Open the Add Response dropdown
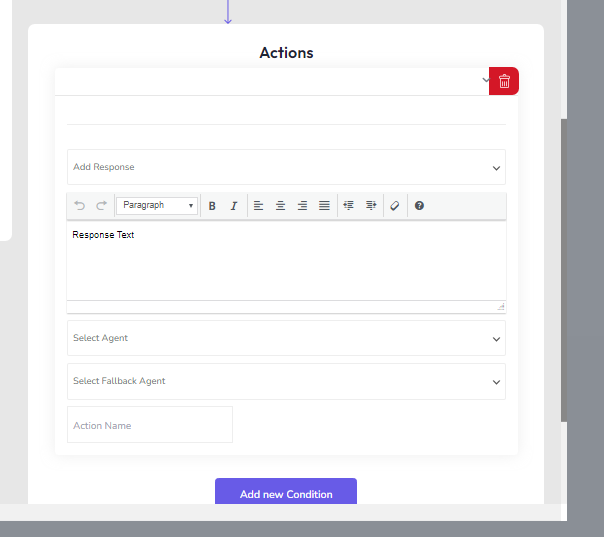Viewport: 604px width, 537px height. click(286, 167)
